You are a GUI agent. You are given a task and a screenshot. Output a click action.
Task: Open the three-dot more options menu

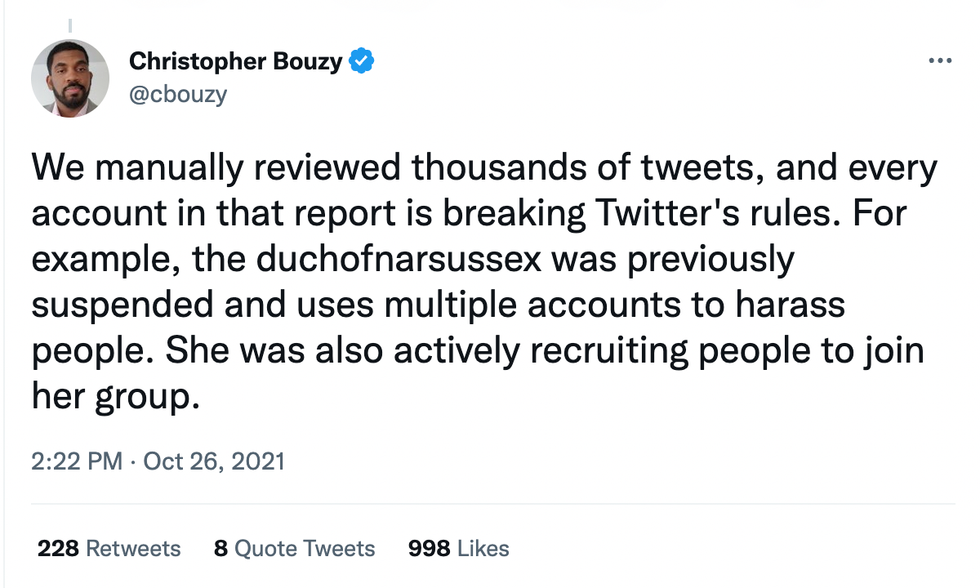coord(940,60)
